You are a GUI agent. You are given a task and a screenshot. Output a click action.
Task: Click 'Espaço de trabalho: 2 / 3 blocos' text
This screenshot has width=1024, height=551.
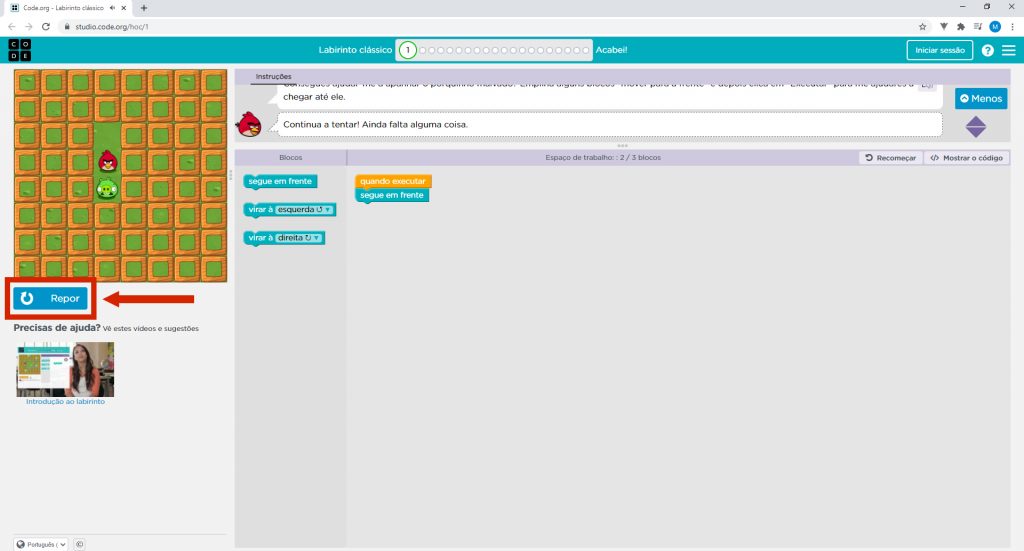click(x=603, y=157)
